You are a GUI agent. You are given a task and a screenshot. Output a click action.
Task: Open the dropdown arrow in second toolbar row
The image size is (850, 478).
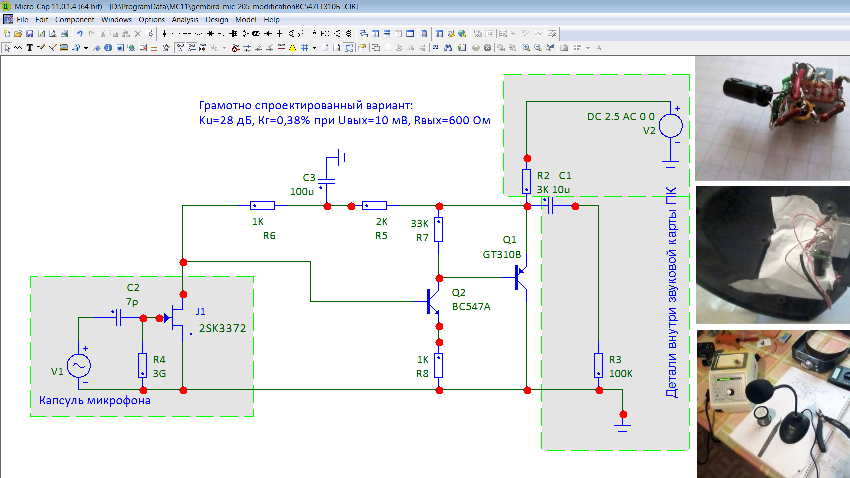(86, 47)
